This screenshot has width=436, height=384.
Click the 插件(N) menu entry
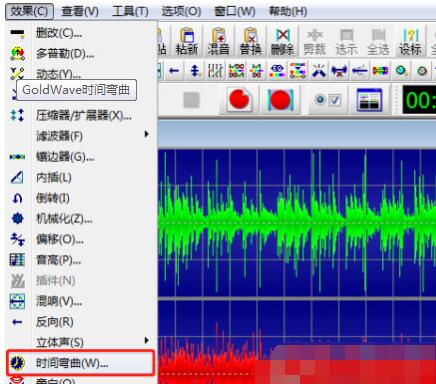coord(81,281)
